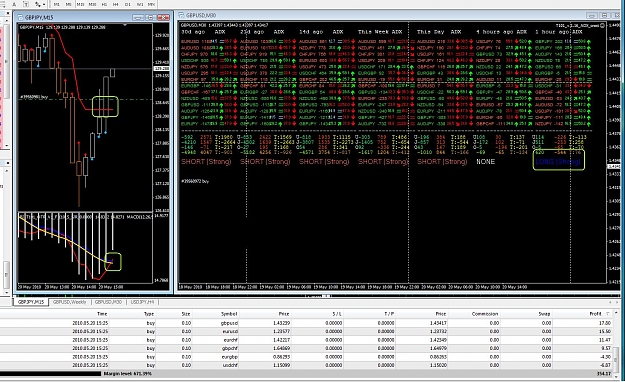Select the usdchf order row
The image size is (625, 382).
pos(306,365)
